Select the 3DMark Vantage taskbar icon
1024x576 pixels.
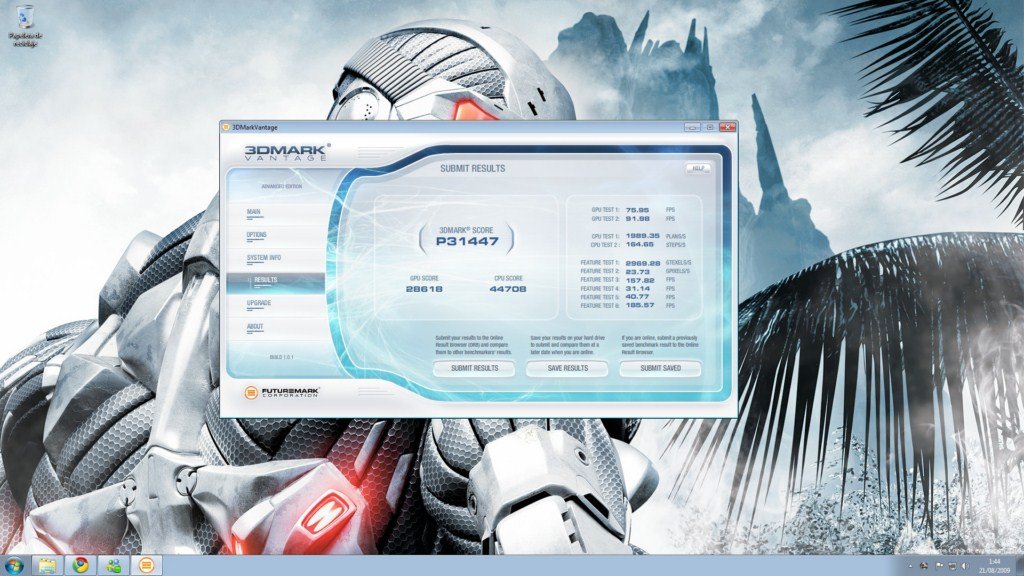(146, 565)
